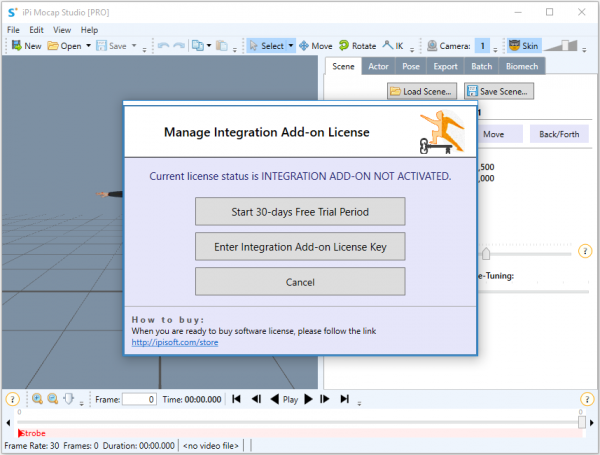600x455 pixels.
Task: Click Enter Integration Add-on License Key
Action: pos(300,247)
